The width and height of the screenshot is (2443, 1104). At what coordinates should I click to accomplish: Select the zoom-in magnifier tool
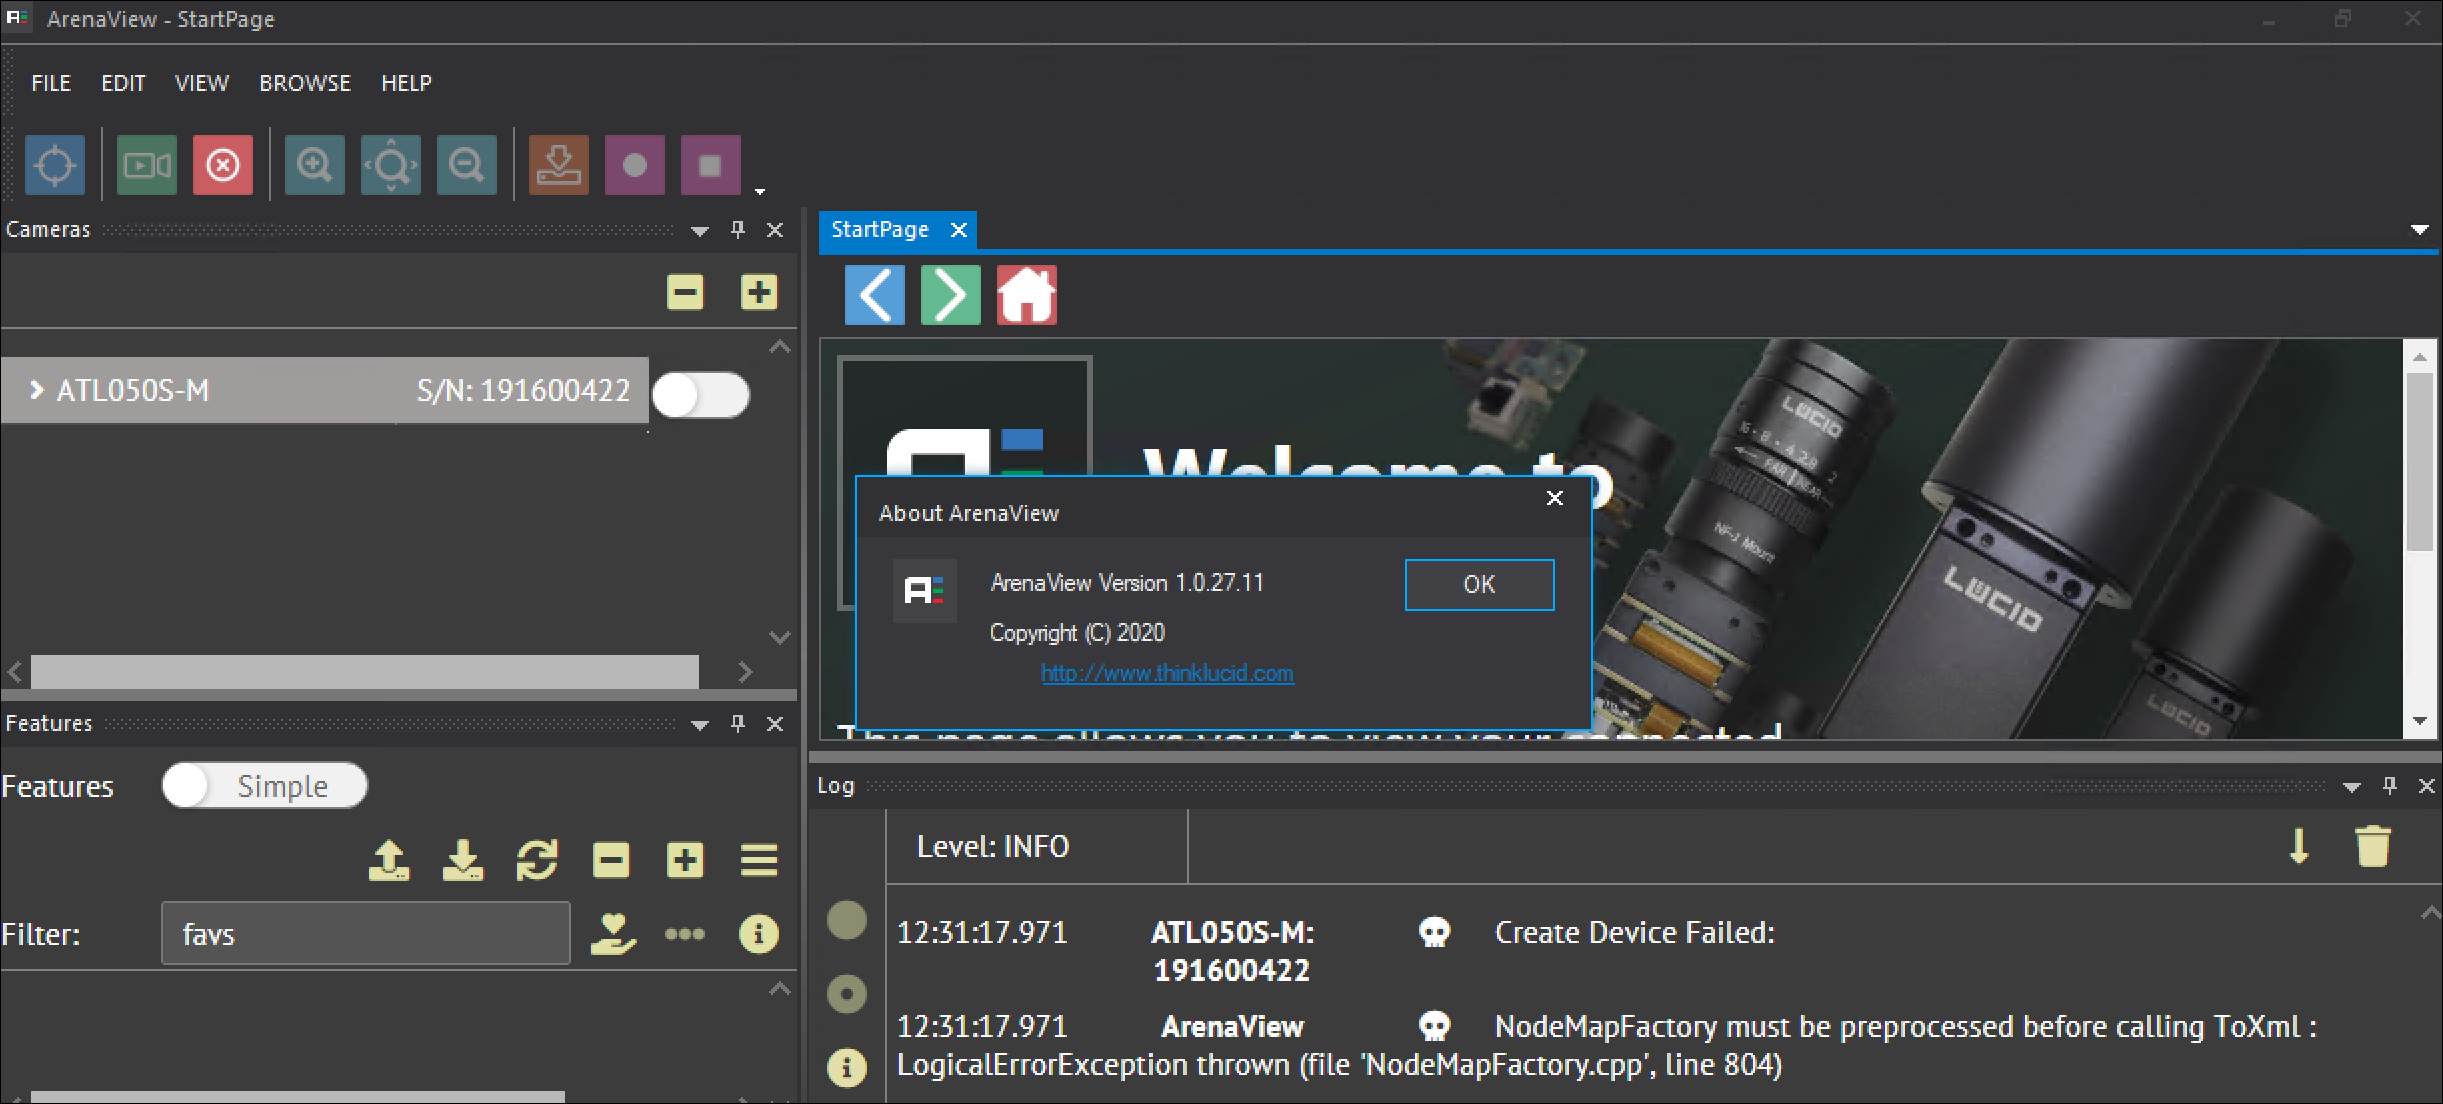(x=314, y=165)
